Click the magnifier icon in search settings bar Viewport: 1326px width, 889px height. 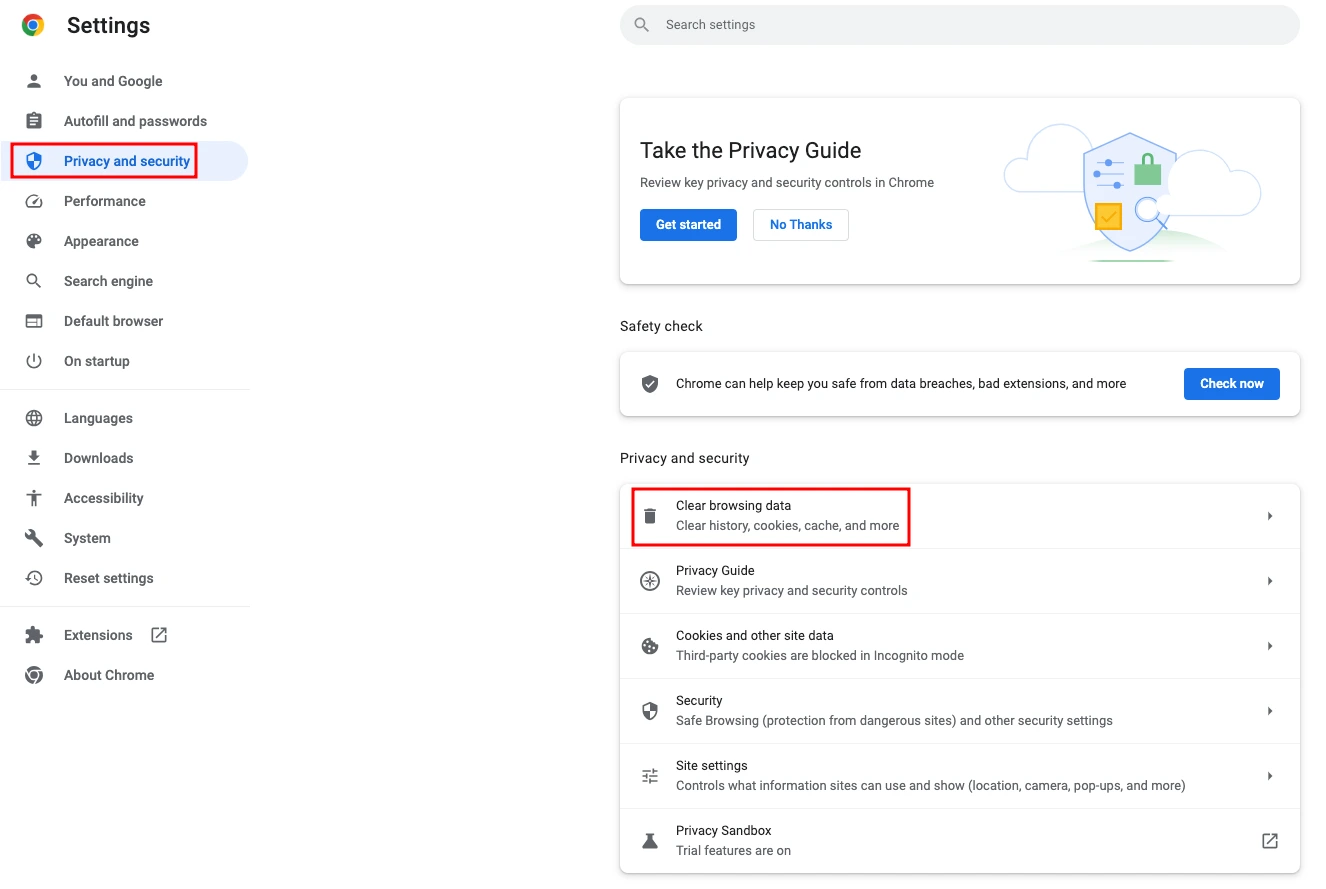[x=642, y=25]
